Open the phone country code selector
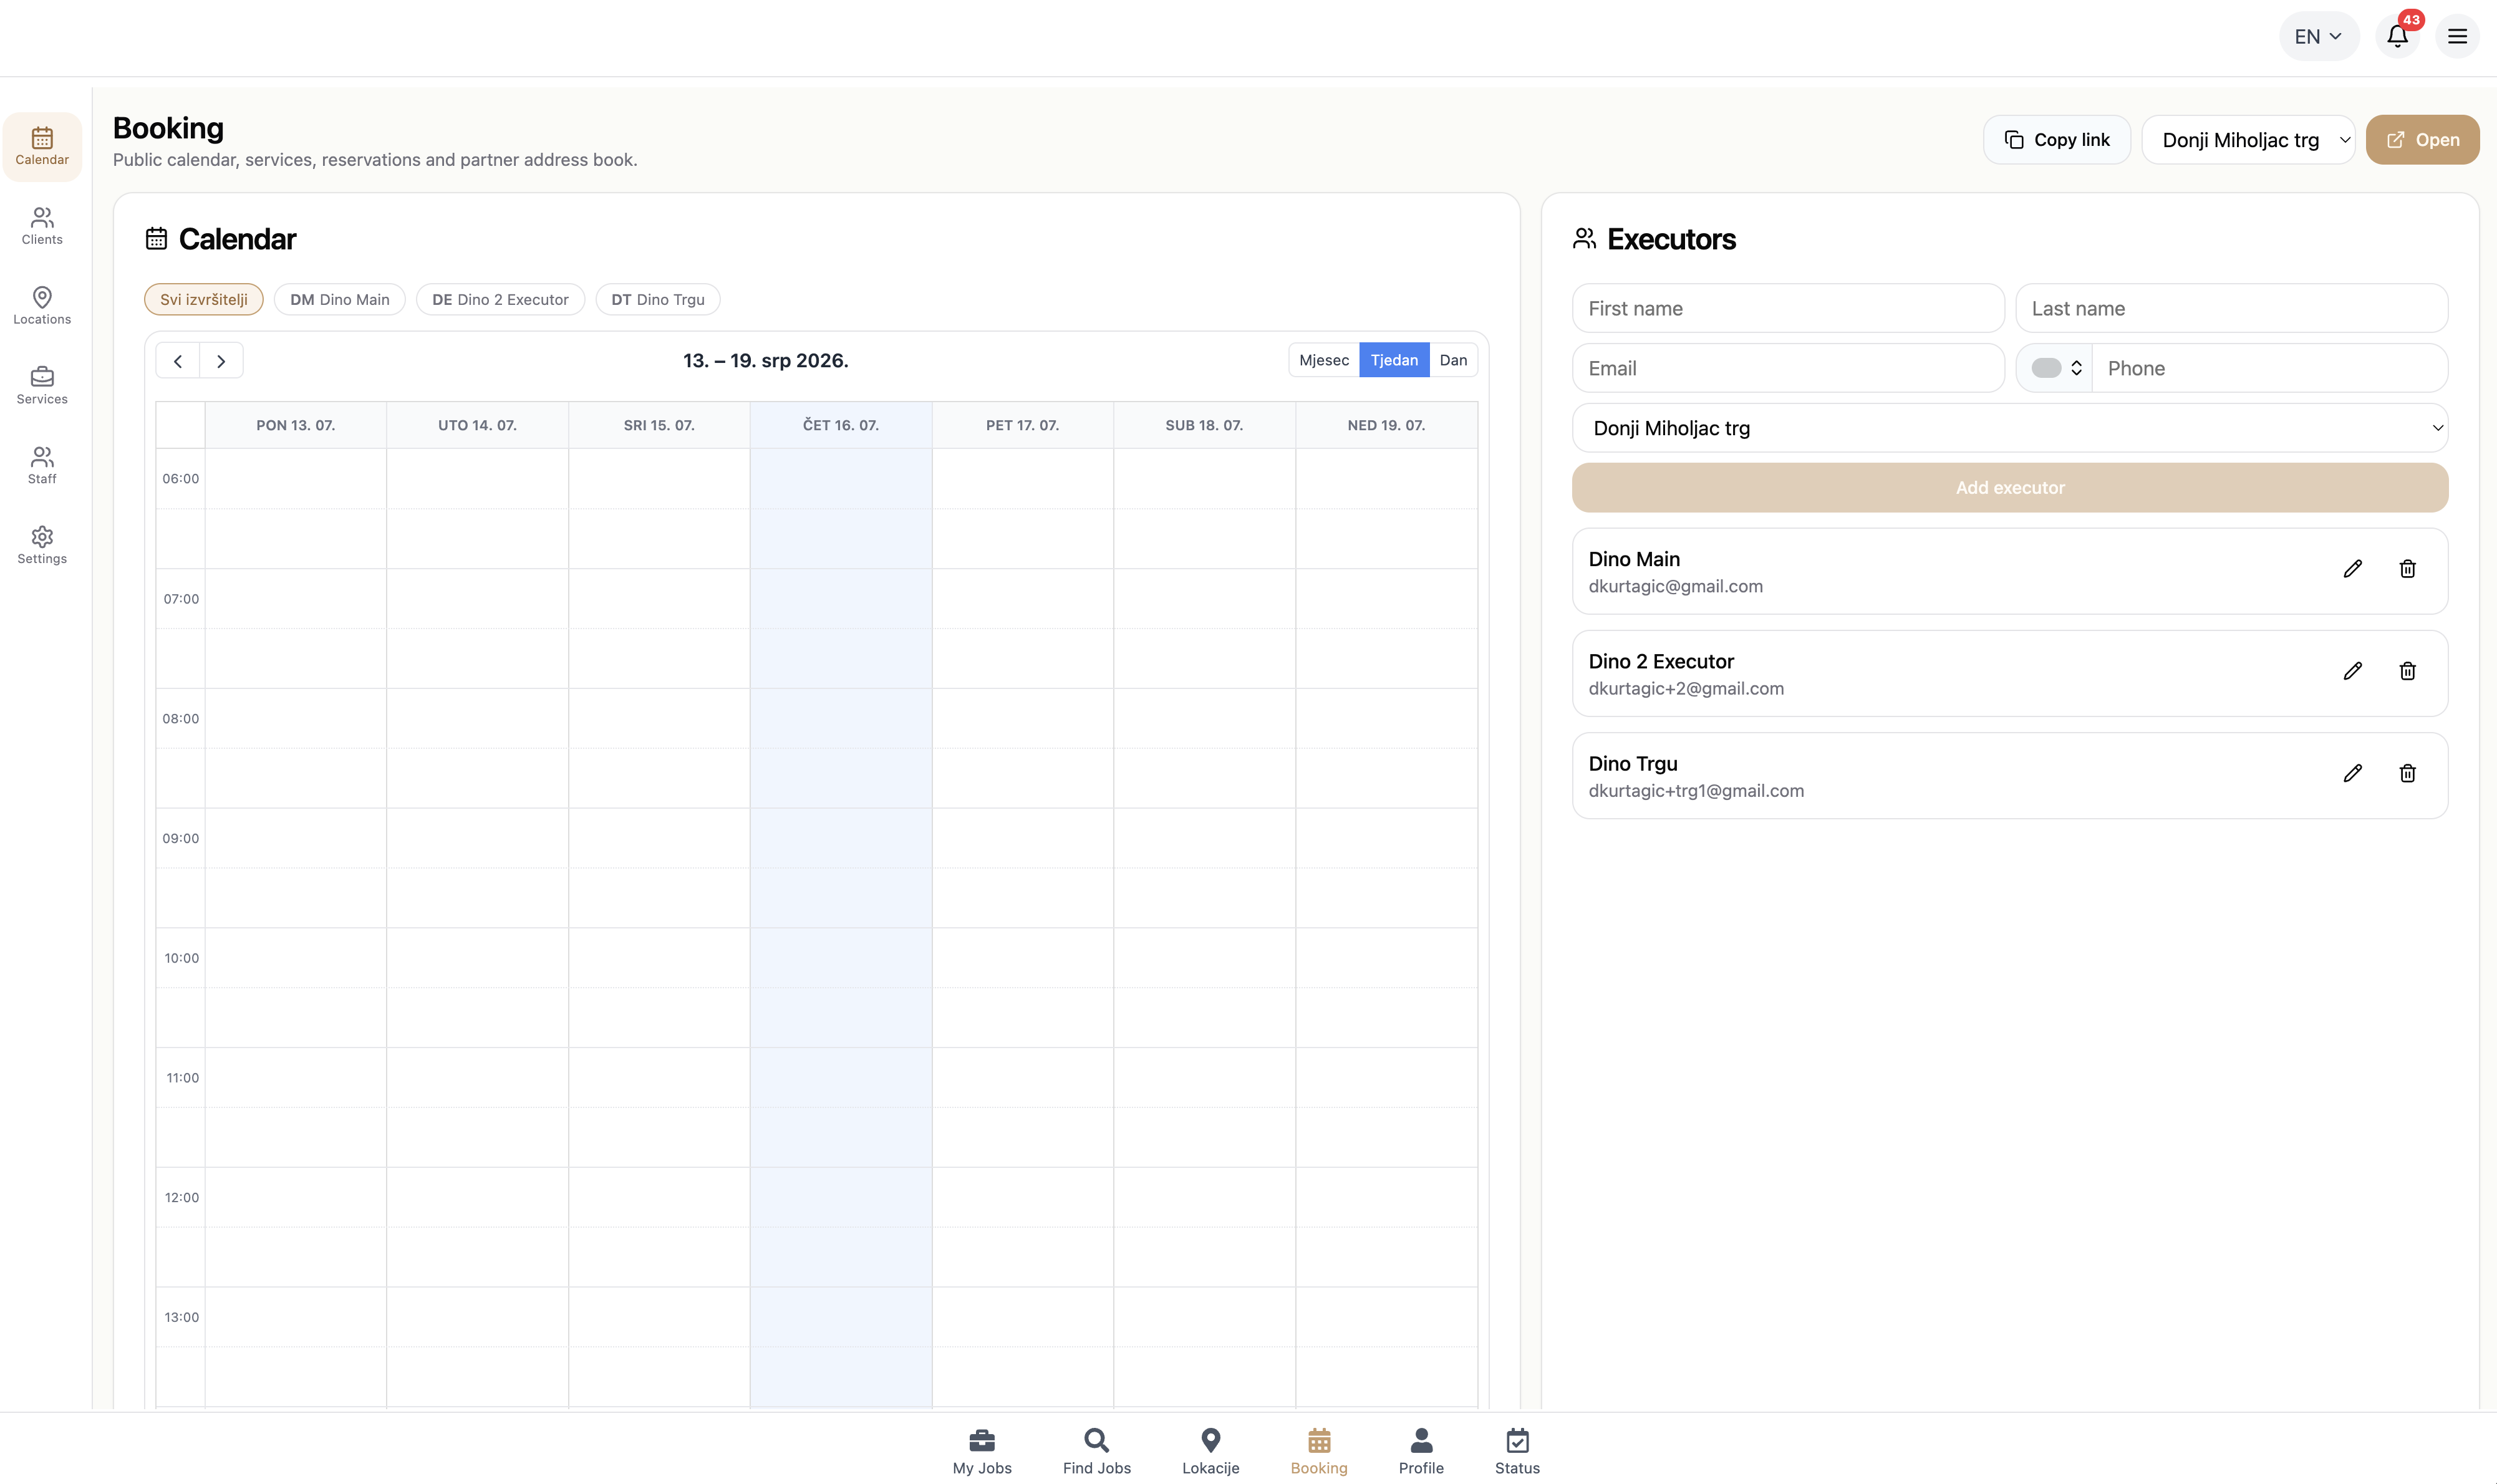Screen dimensions: 2497x1484 [2055, 369]
